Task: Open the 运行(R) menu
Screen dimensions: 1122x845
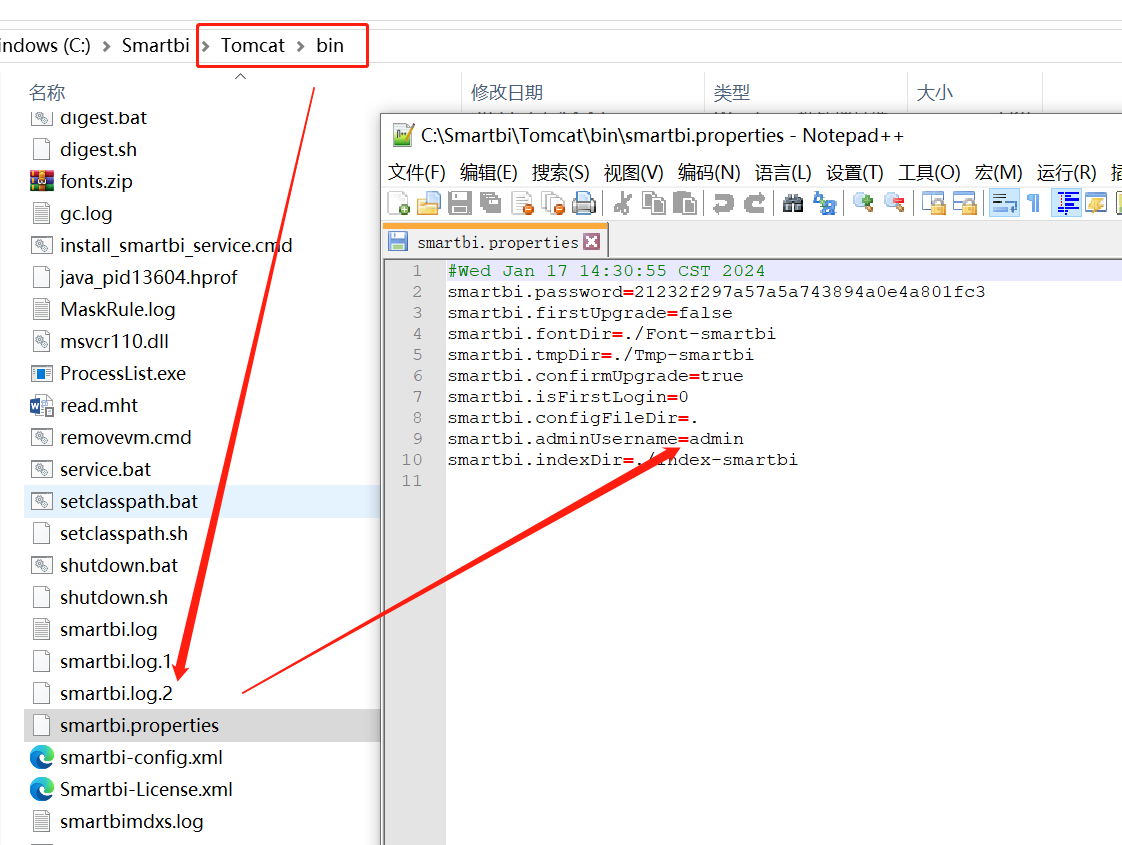Action: click(x=1066, y=172)
